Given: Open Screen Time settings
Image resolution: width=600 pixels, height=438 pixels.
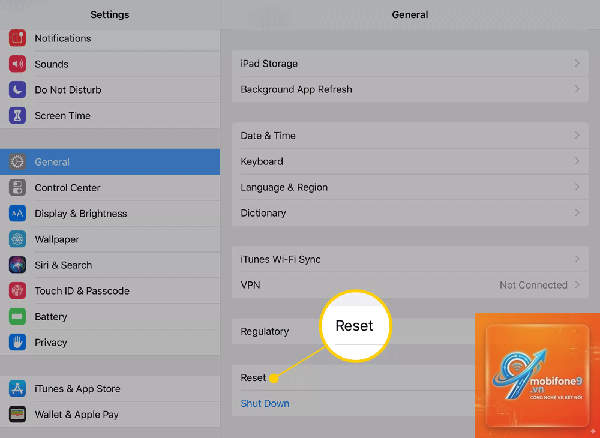Looking at the screenshot, I should 110,116.
